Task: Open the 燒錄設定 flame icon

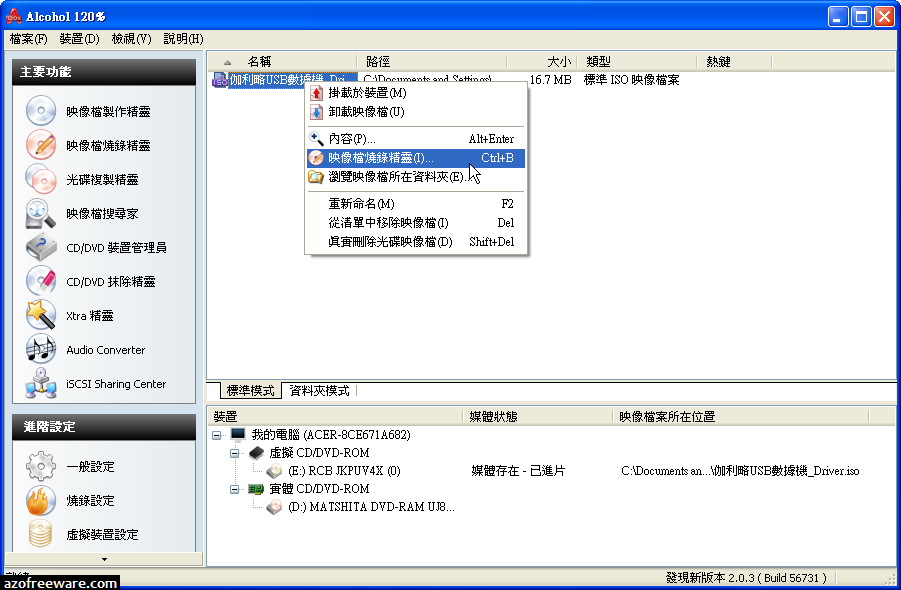Action: 41,500
